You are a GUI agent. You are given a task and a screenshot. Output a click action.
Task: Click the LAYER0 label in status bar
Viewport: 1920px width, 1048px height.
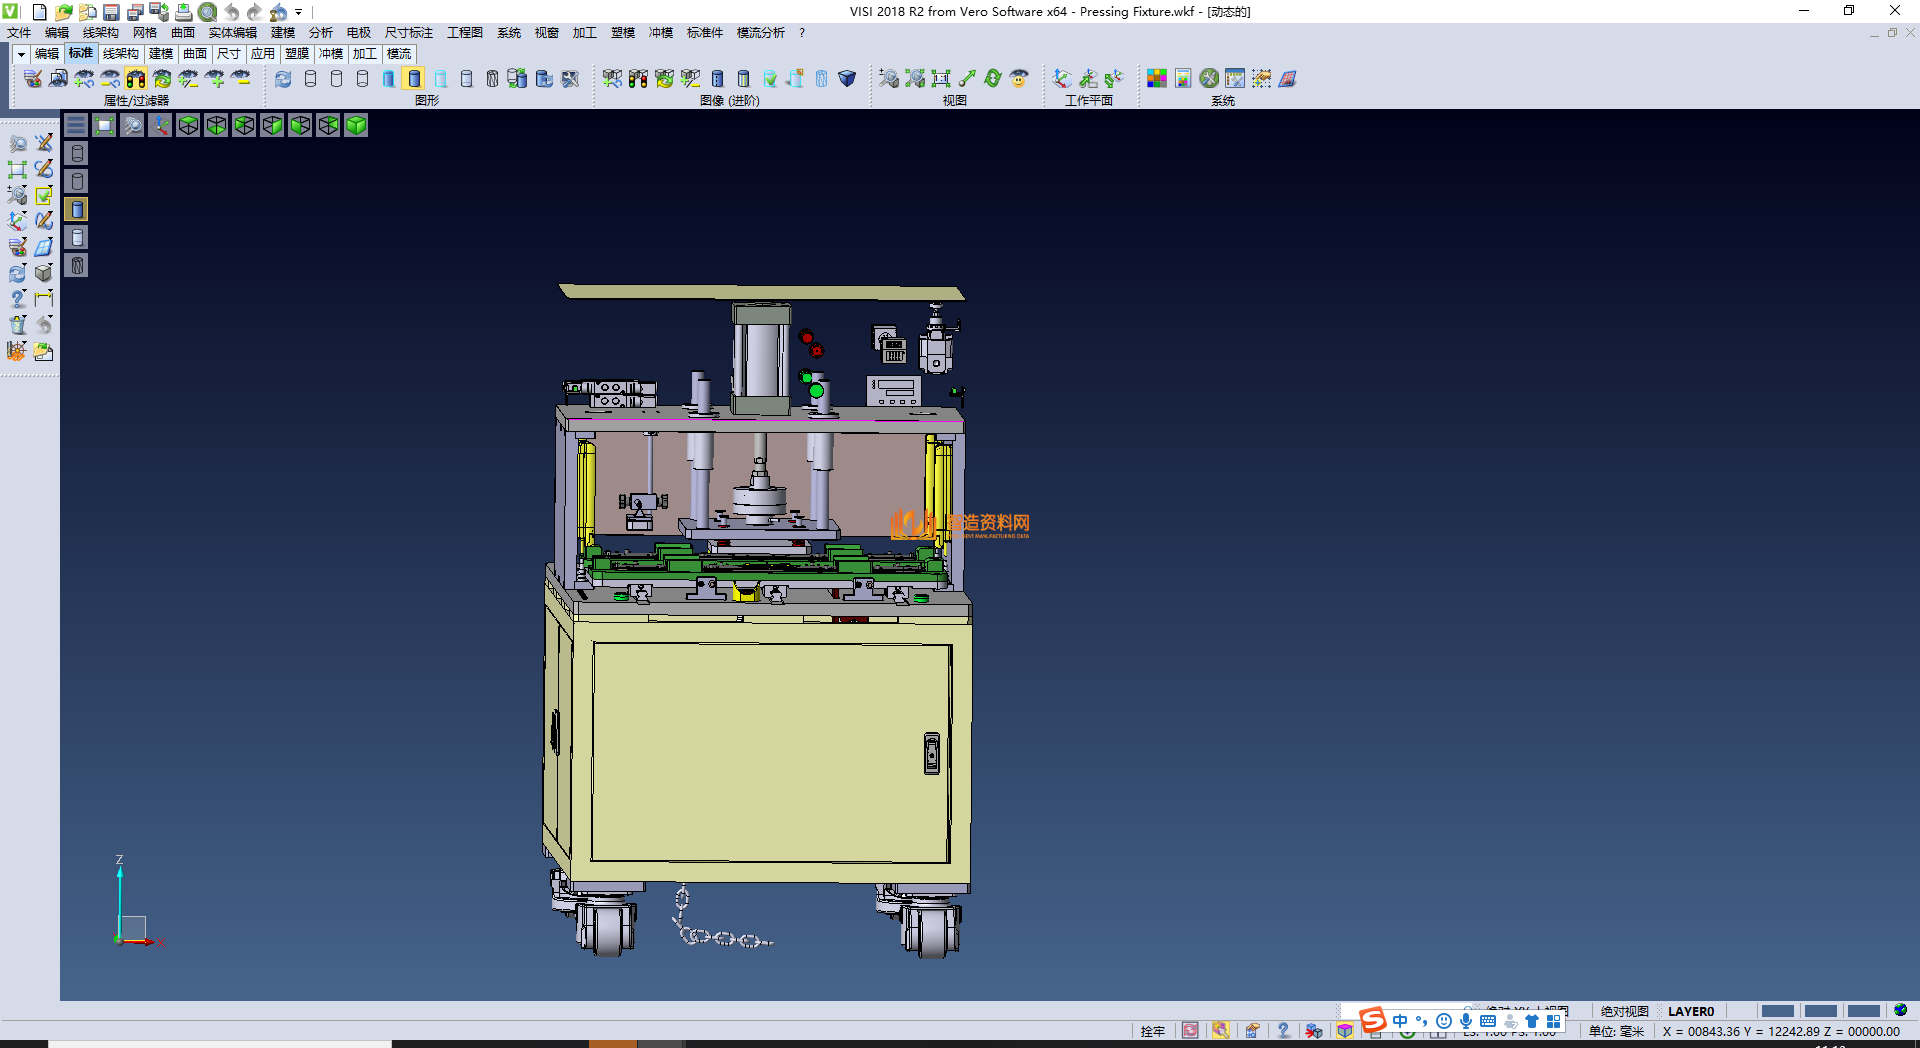[1691, 1011]
